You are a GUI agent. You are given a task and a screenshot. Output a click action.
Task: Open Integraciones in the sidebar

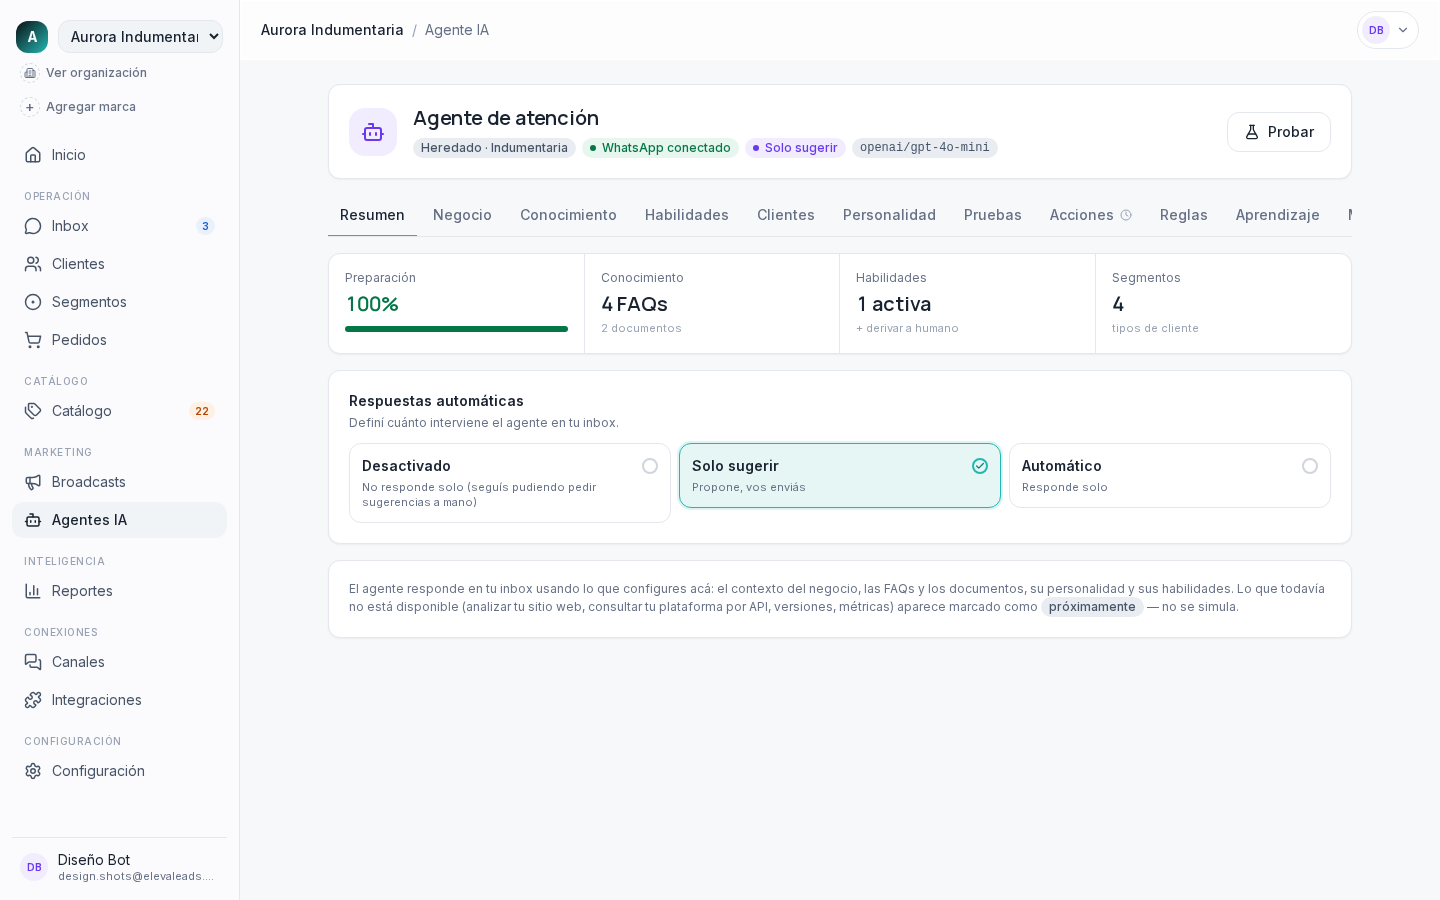(x=119, y=700)
